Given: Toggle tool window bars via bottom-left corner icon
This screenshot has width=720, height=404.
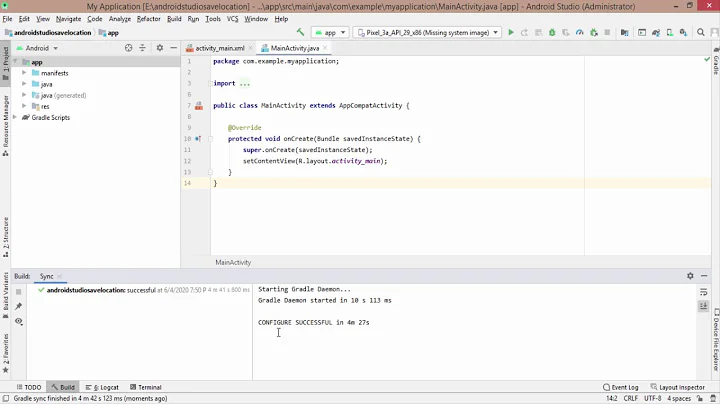Looking at the screenshot, I should (x=6, y=398).
